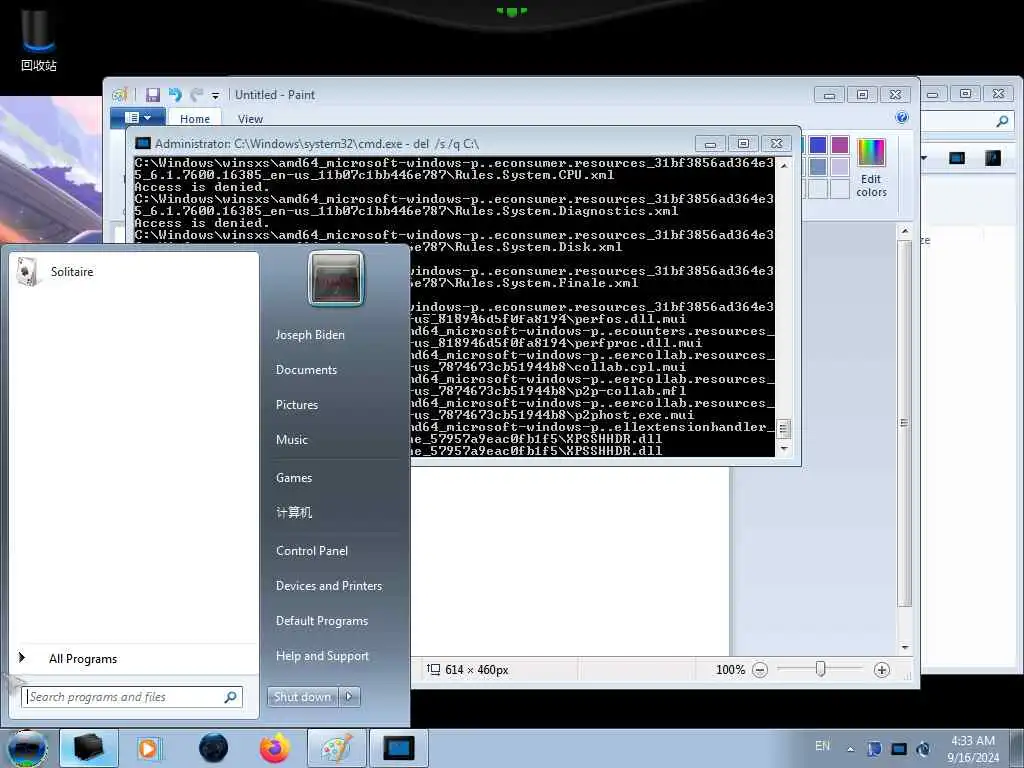Pick the steel blue color swatch
Screen dimensions: 1024x768
[818, 167]
